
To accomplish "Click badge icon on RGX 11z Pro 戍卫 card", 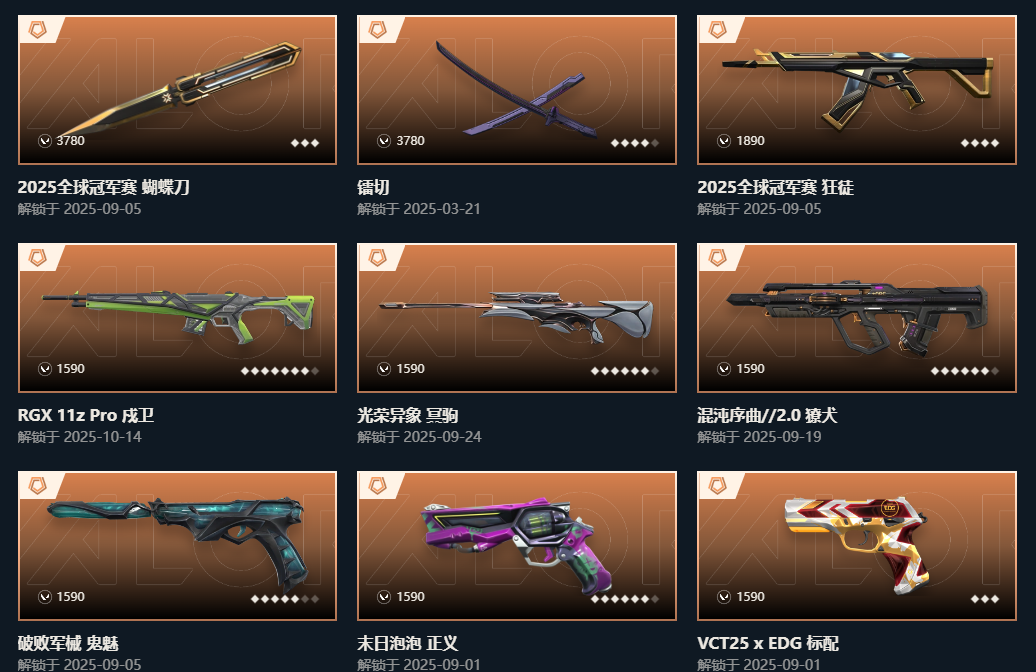I will pyautogui.click(x=38, y=258).
